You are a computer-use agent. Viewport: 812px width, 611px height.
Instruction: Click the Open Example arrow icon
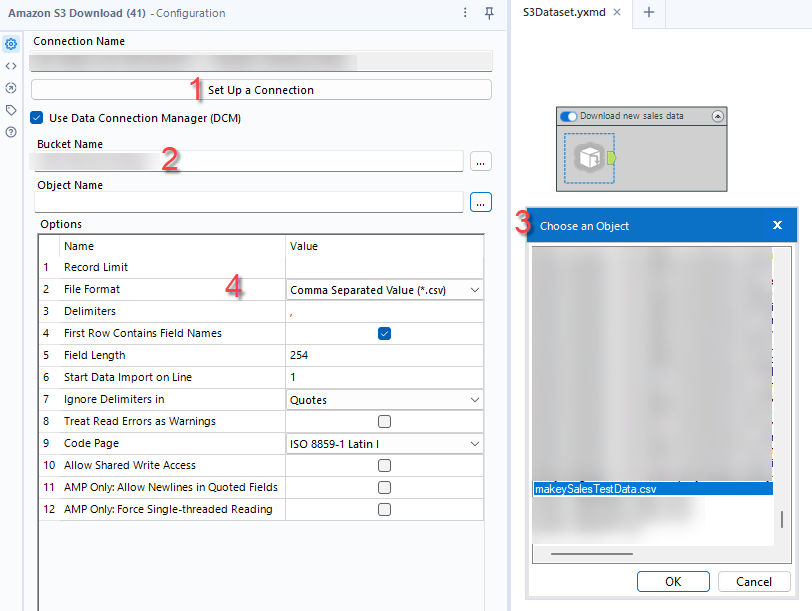click(11, 88)
